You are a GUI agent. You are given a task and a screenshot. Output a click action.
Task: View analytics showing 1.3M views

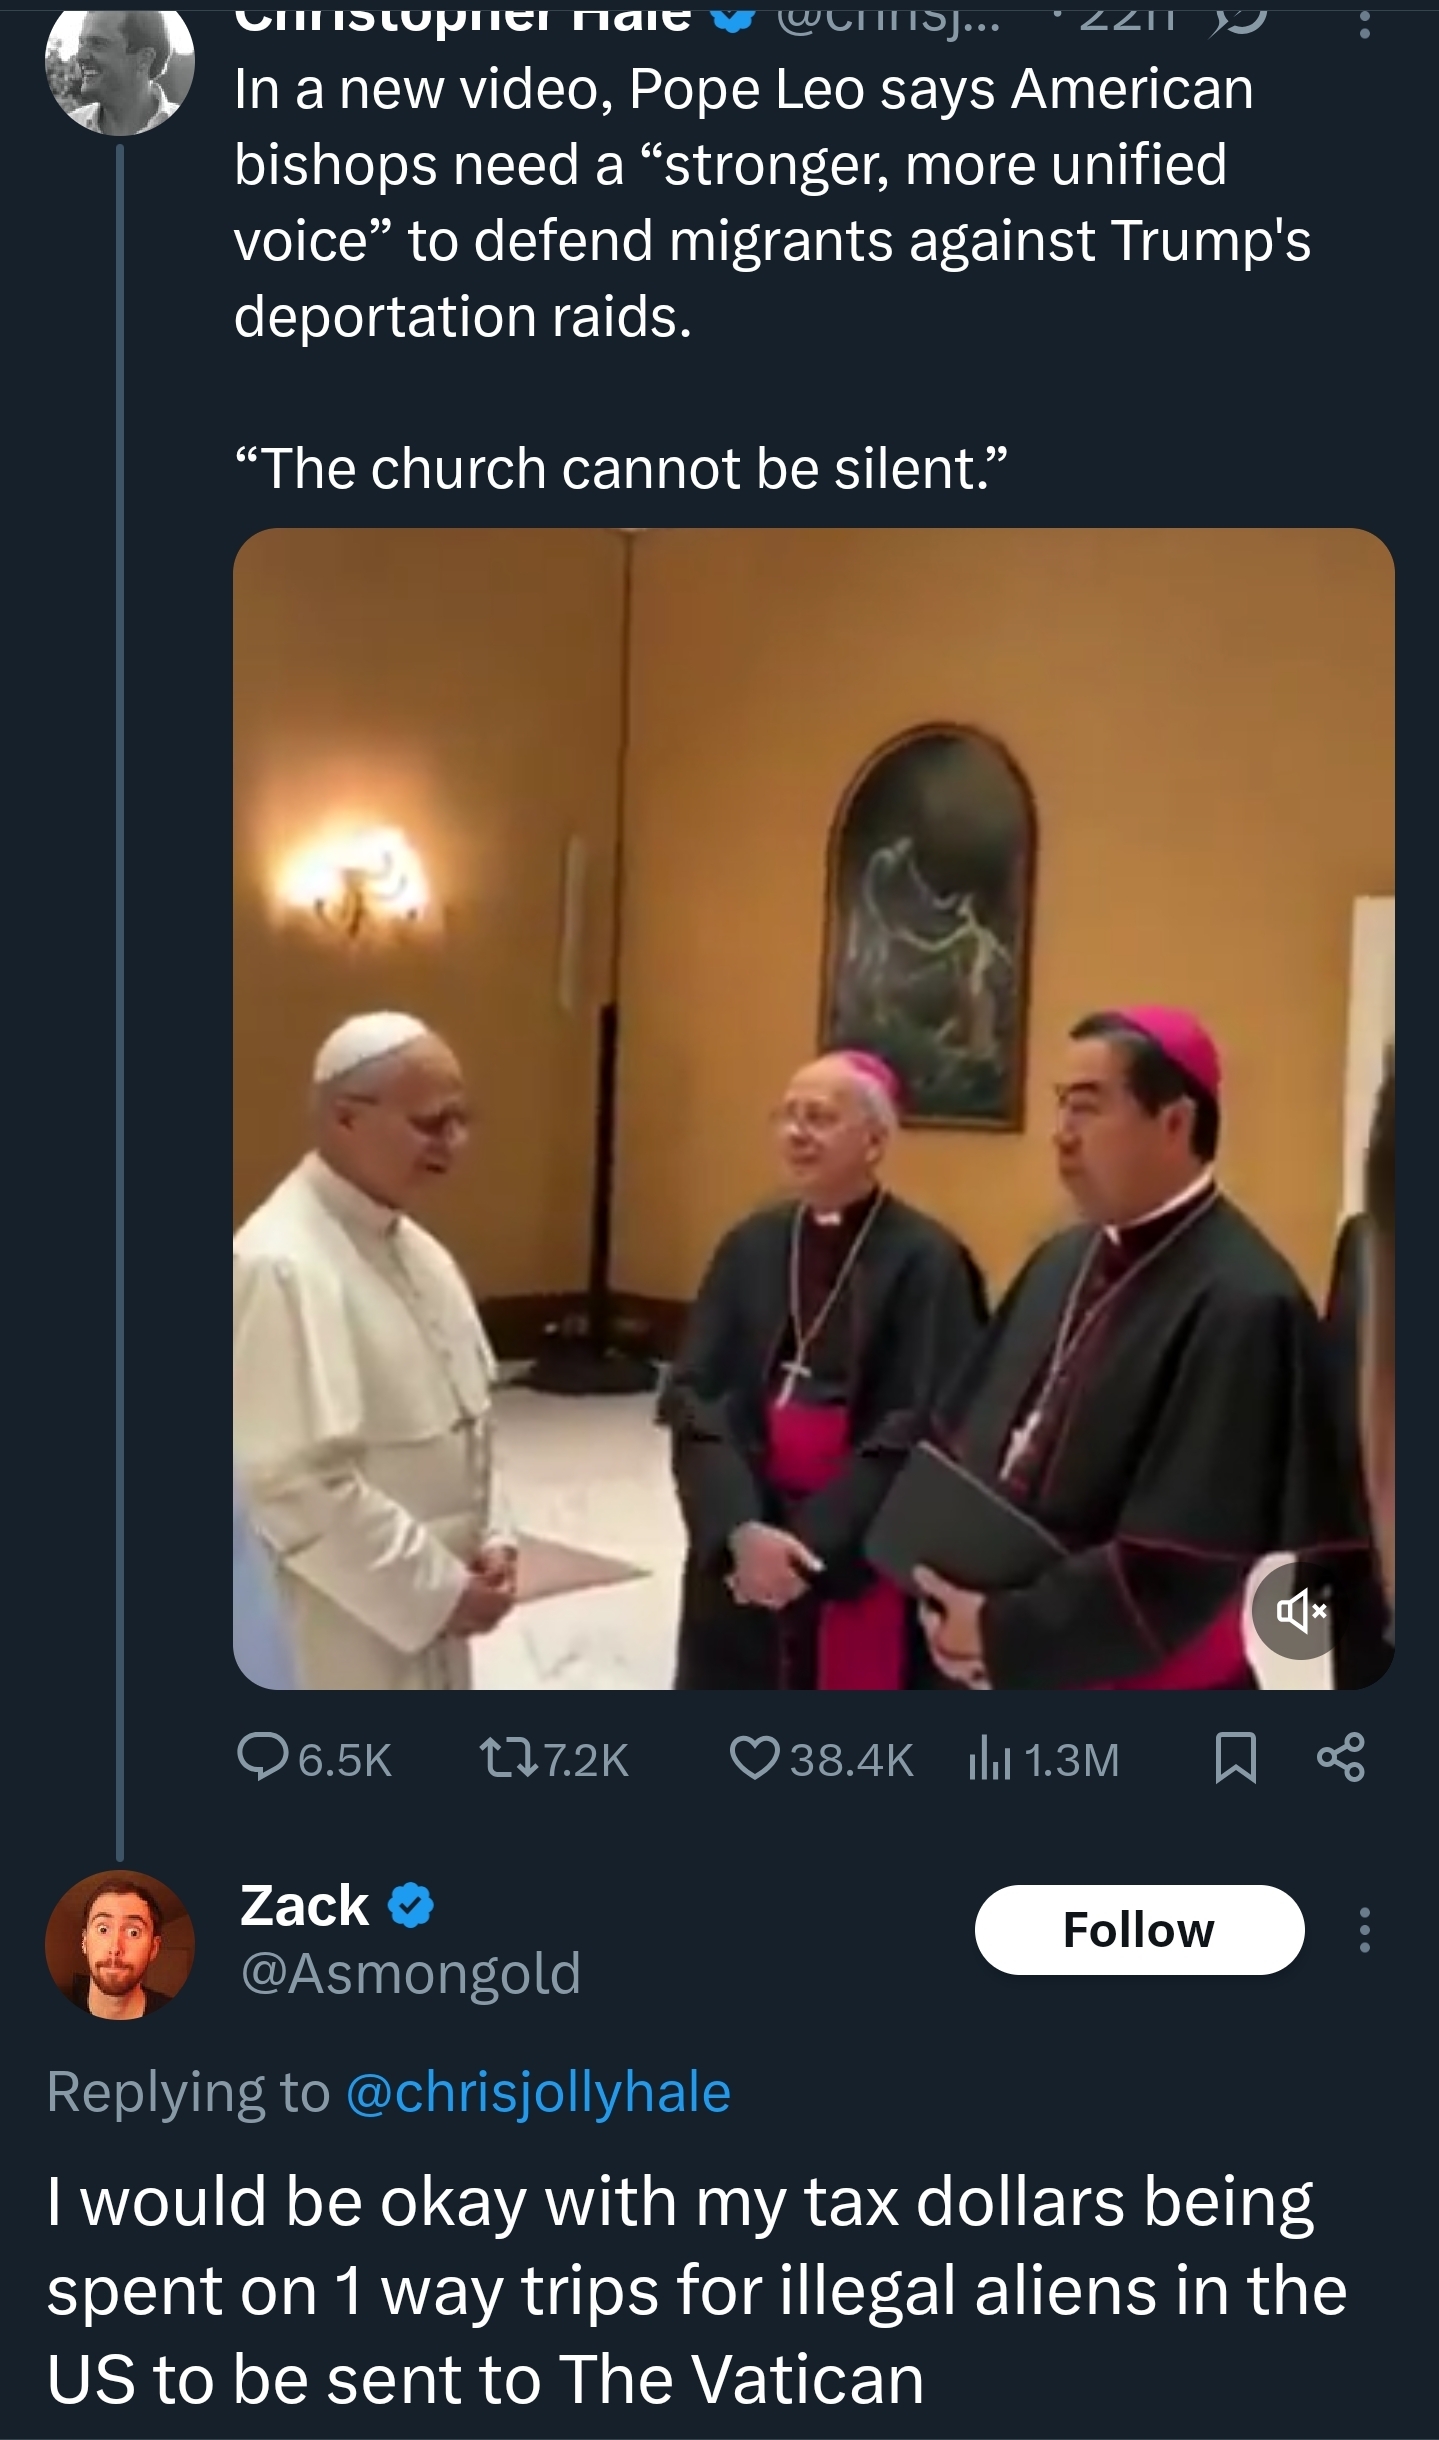(988, 1759)
